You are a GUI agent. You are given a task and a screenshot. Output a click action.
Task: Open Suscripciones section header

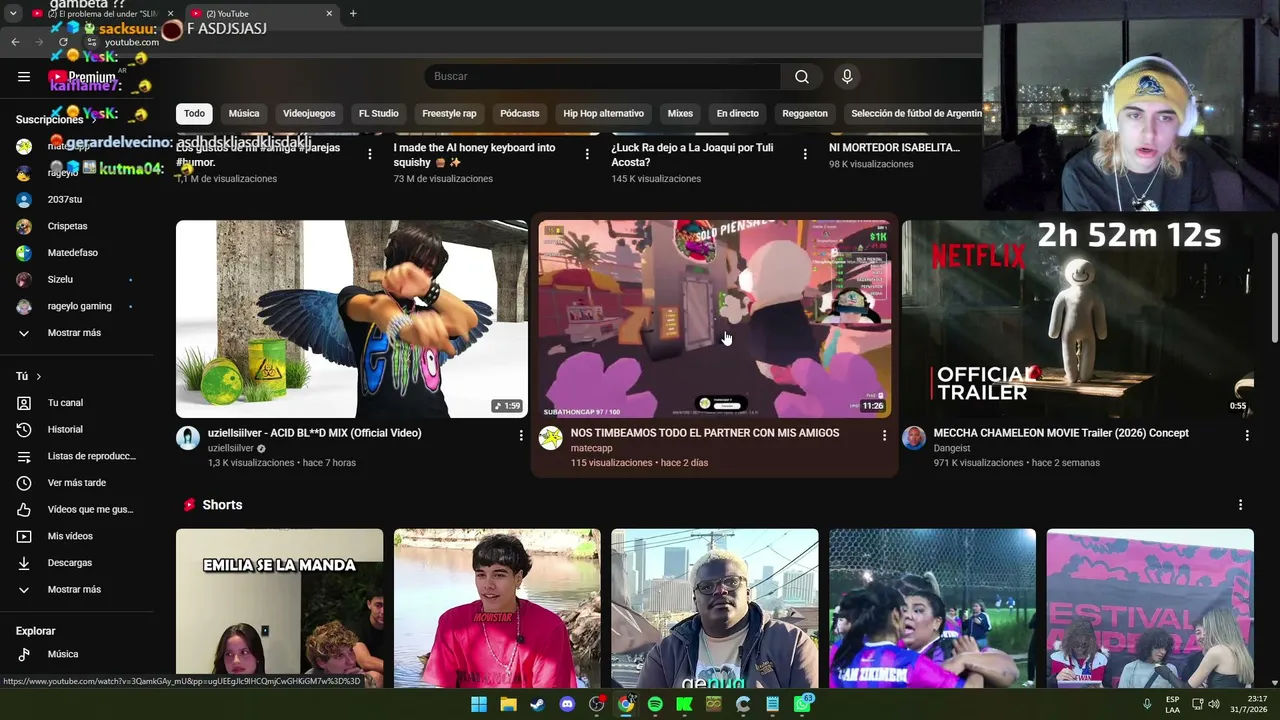click(49, 120)
